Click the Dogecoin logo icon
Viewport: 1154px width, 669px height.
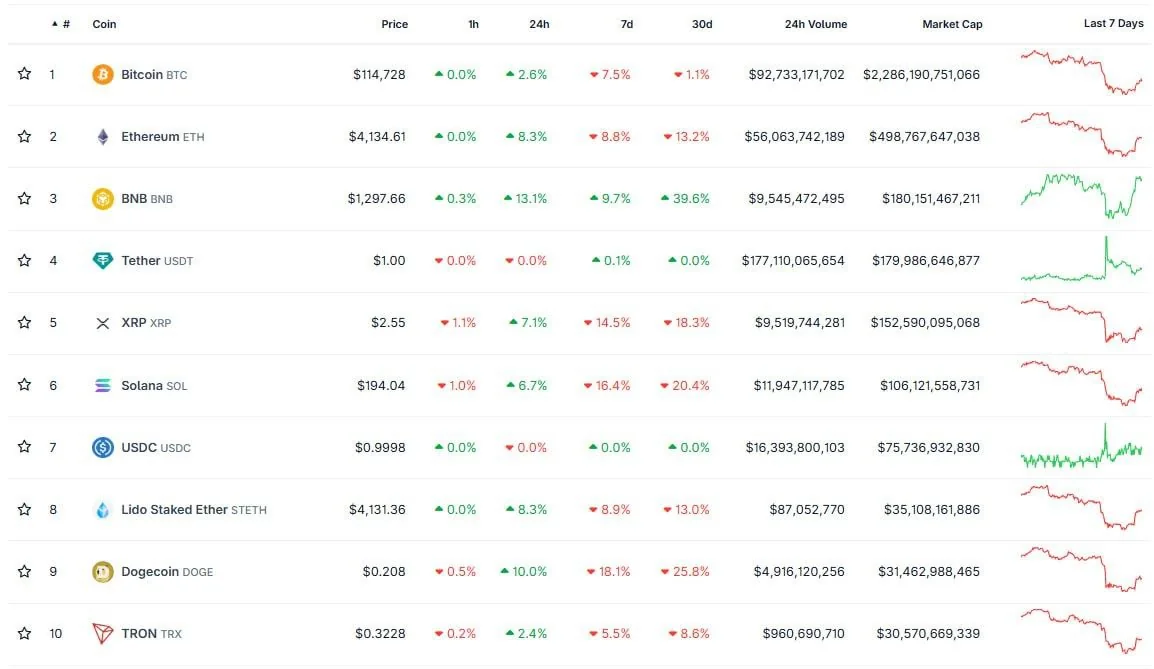[102, 572]
